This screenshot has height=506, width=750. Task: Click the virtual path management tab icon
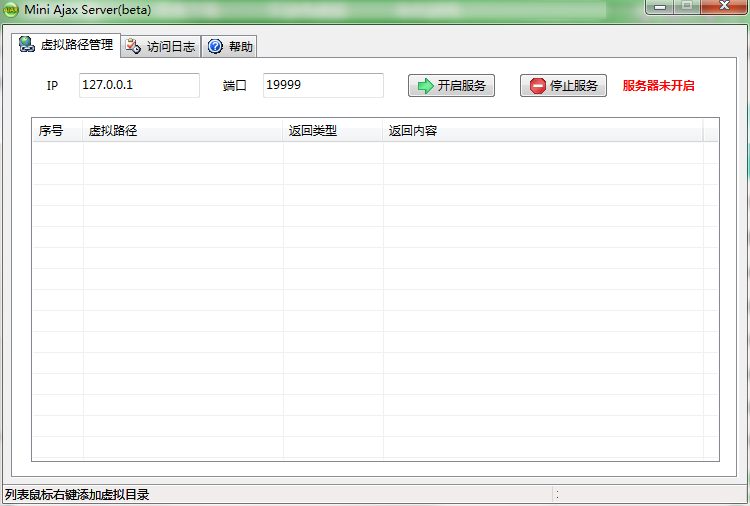pyautogui.click(x=27, y=44)
